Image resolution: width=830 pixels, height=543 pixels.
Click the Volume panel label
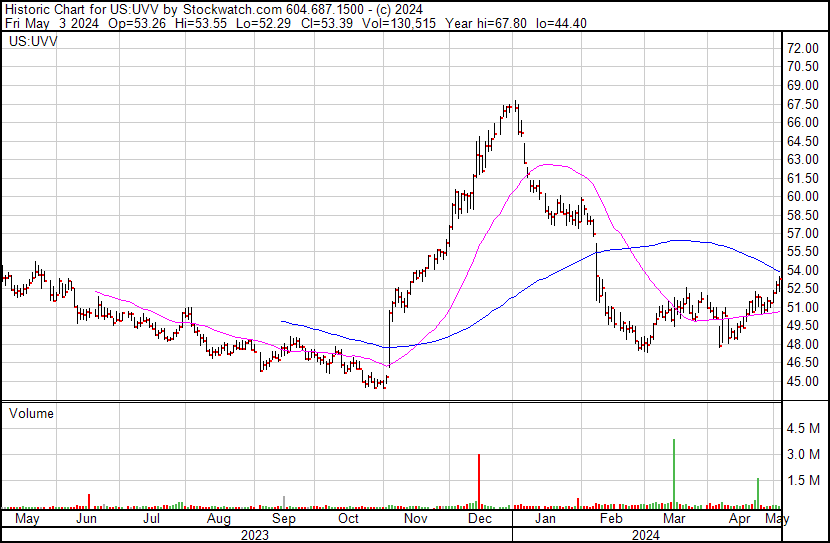pos(31,413)
